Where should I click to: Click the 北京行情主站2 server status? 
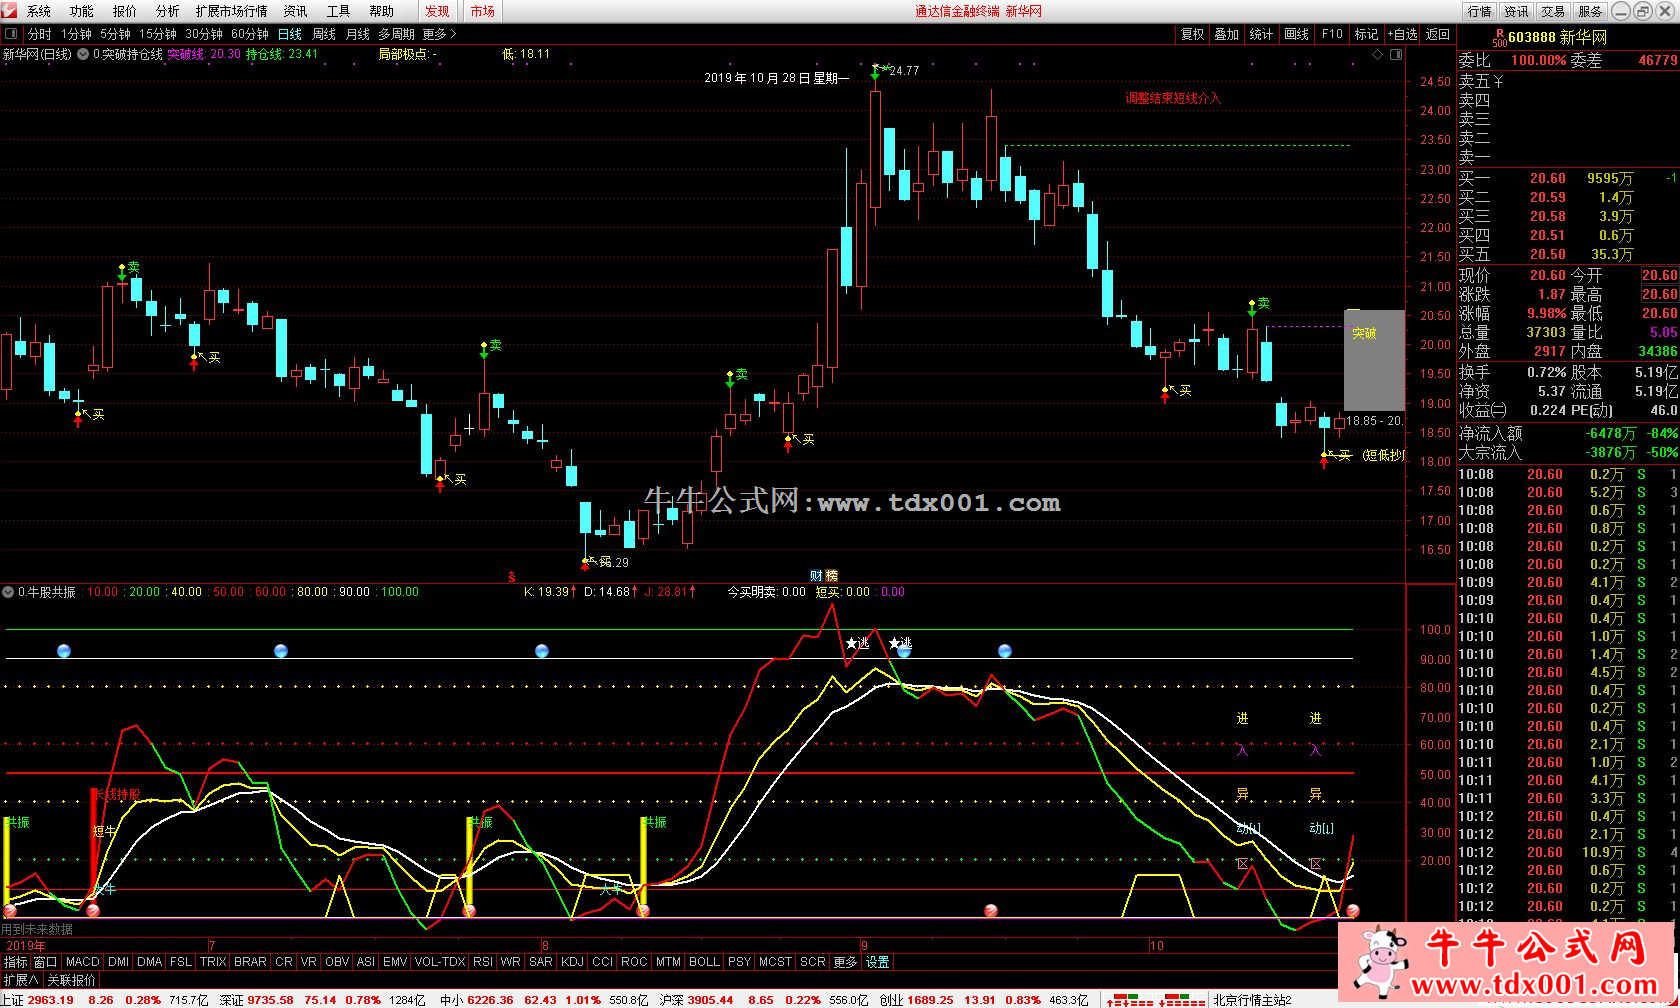coord(1253,1000)
